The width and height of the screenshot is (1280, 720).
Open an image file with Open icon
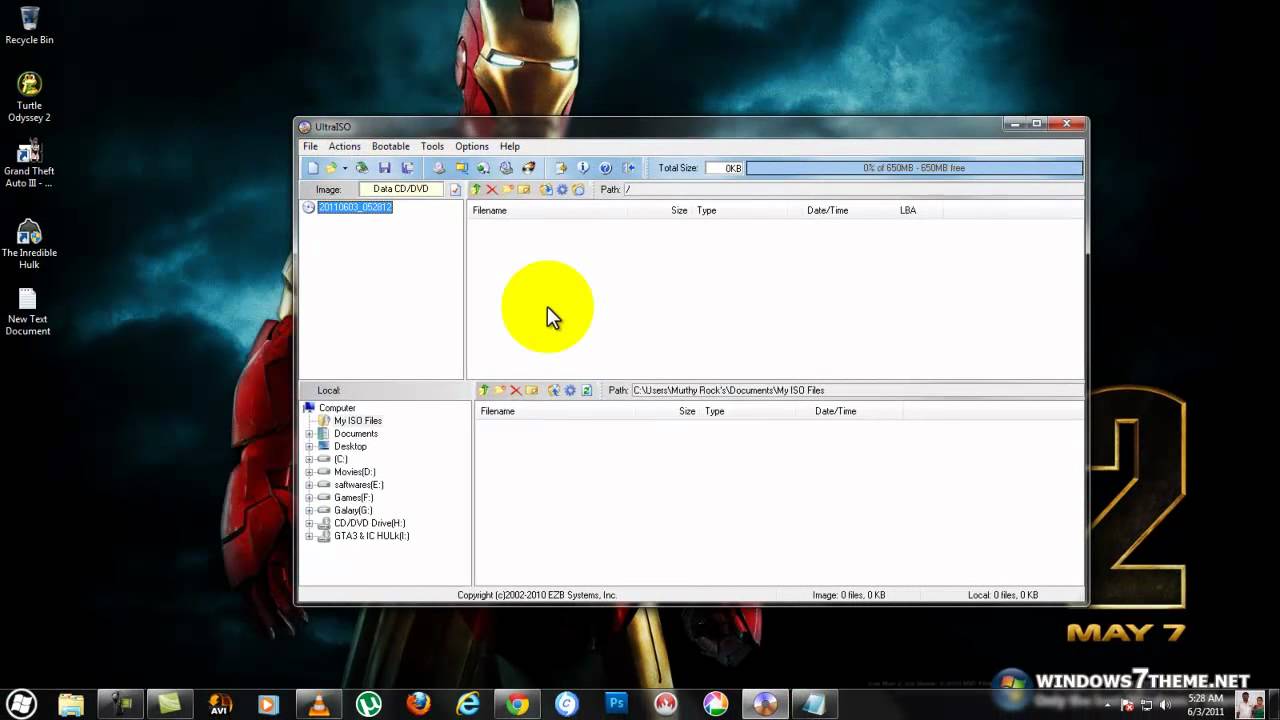point(331,168)
